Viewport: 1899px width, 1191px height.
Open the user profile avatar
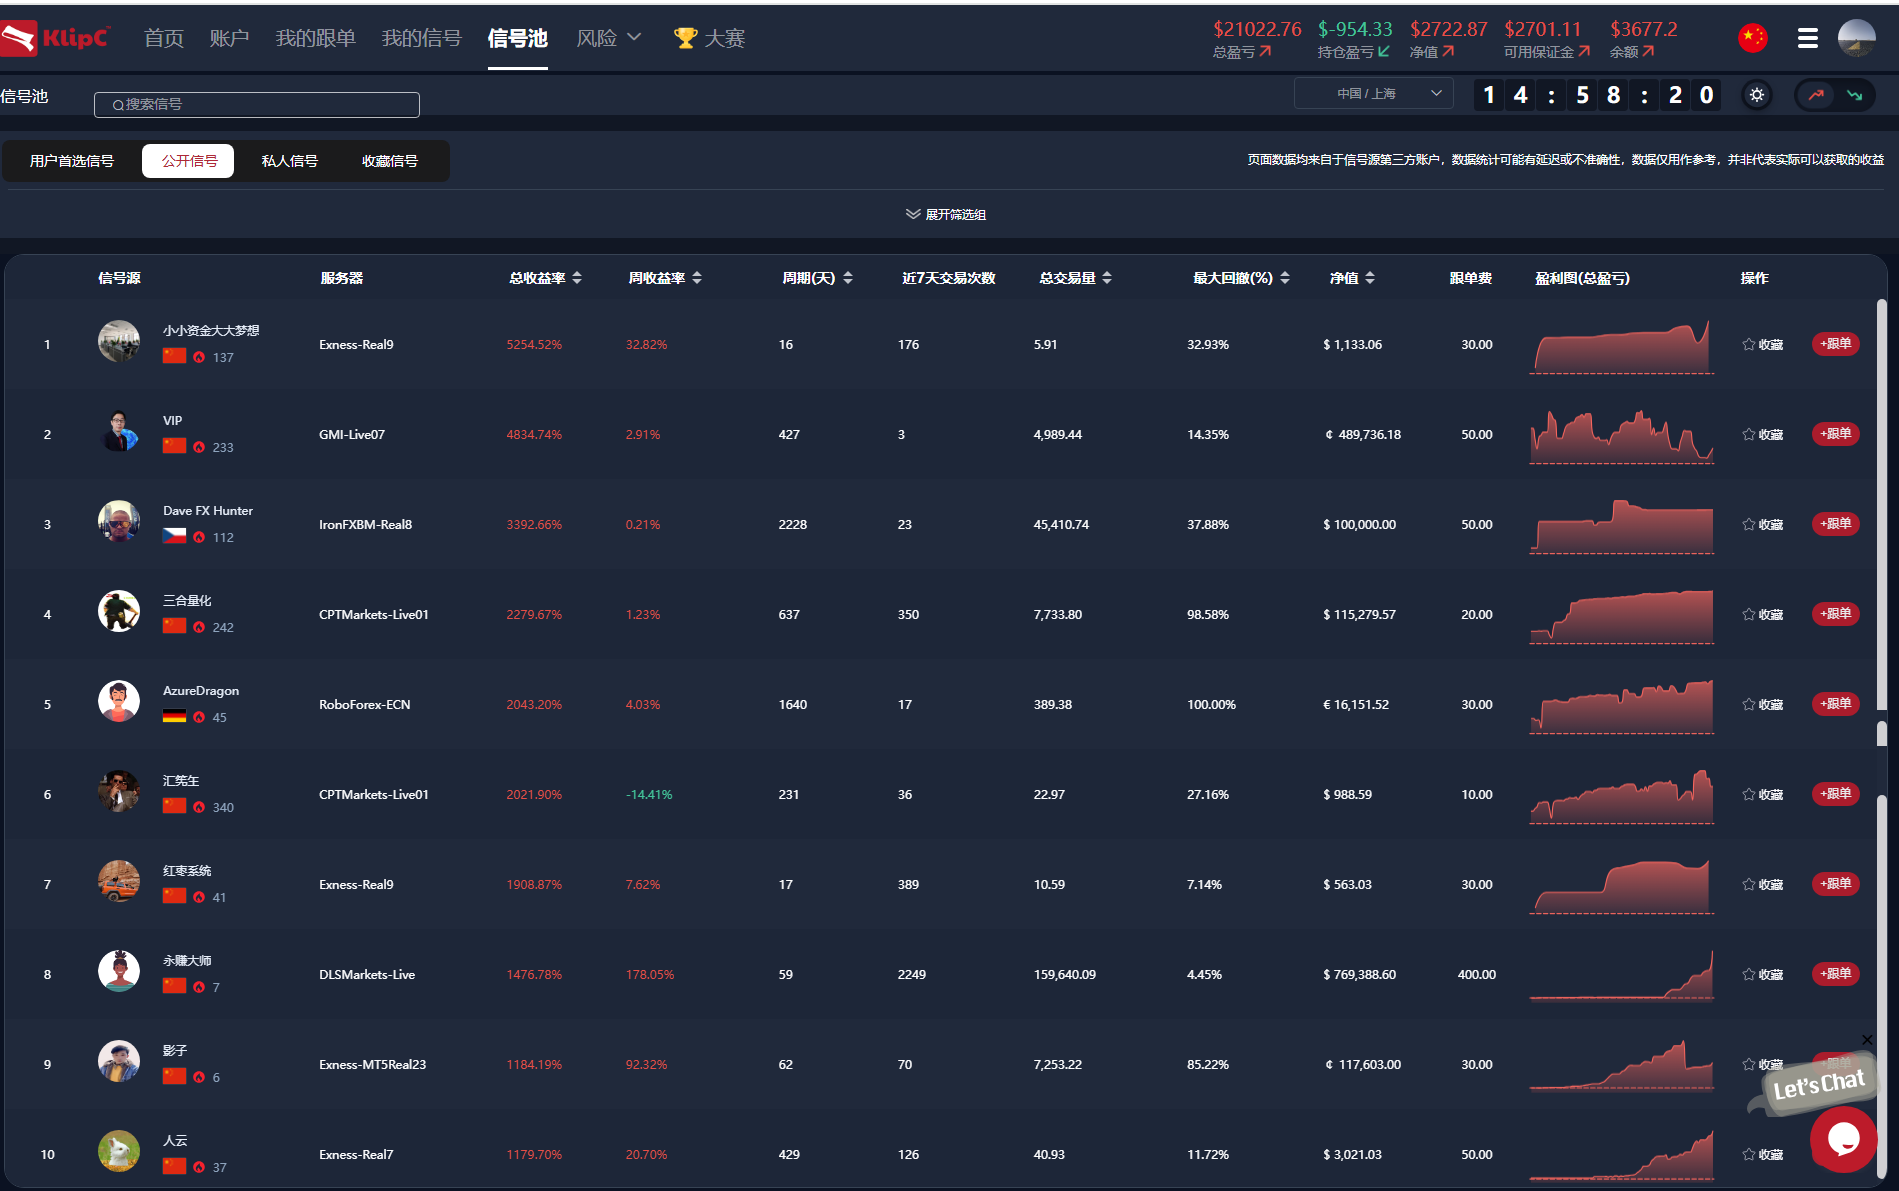1856,38
